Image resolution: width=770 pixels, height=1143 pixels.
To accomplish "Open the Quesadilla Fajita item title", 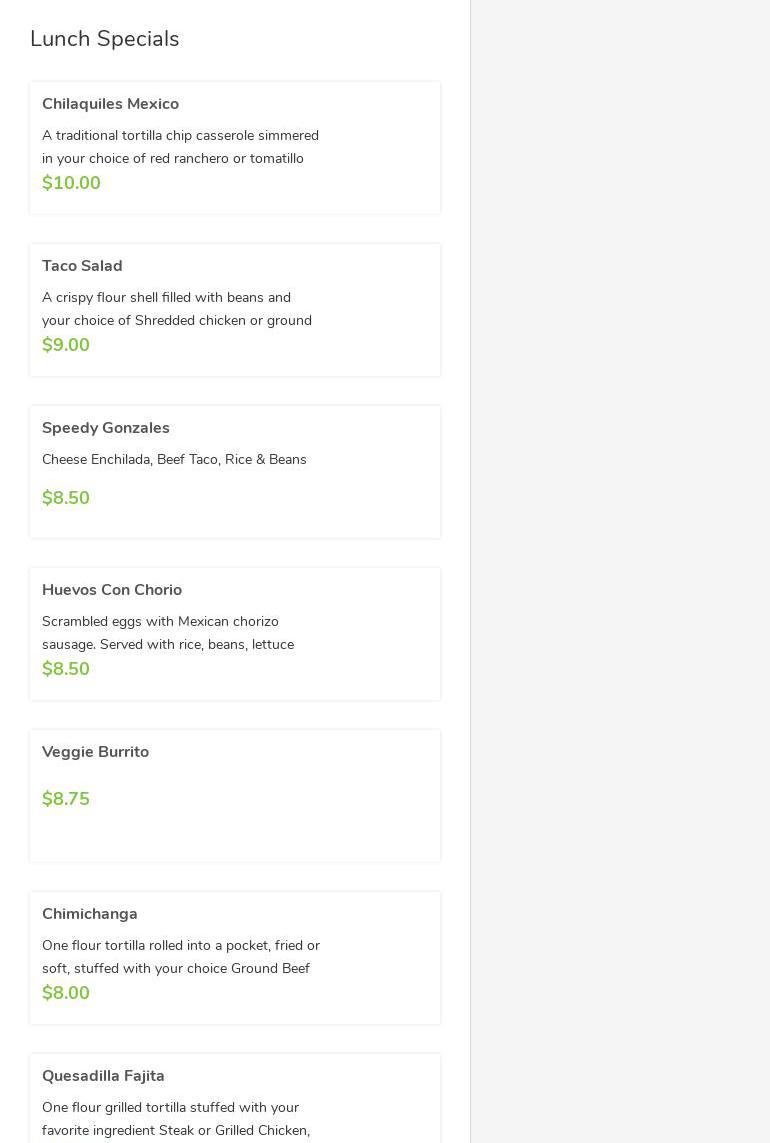I will click(x=103, y=1076).
